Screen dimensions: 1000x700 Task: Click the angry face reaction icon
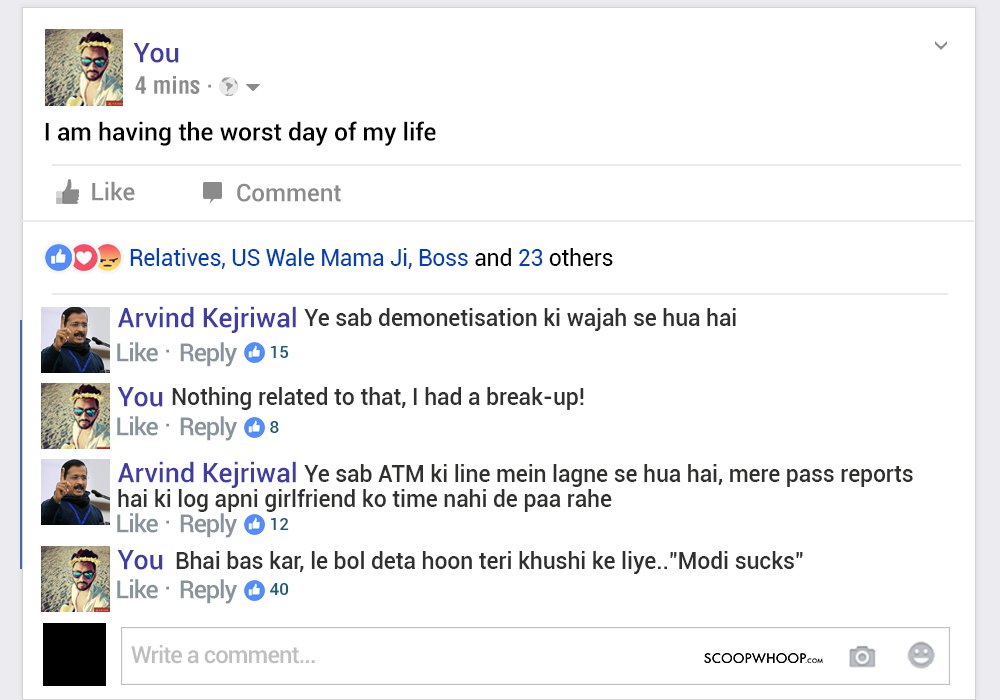pos(108,258)
